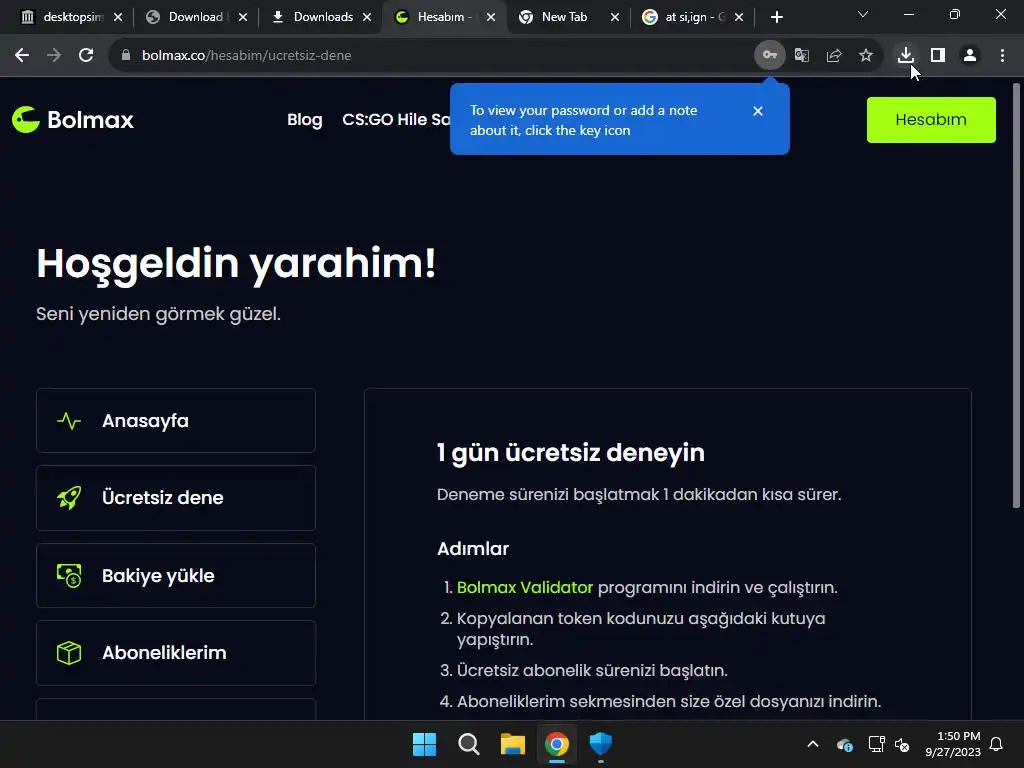Open Google Translate icon in address bar
Image resolution: width=1024 pixels, height=768 pixels.
[802, 56]
